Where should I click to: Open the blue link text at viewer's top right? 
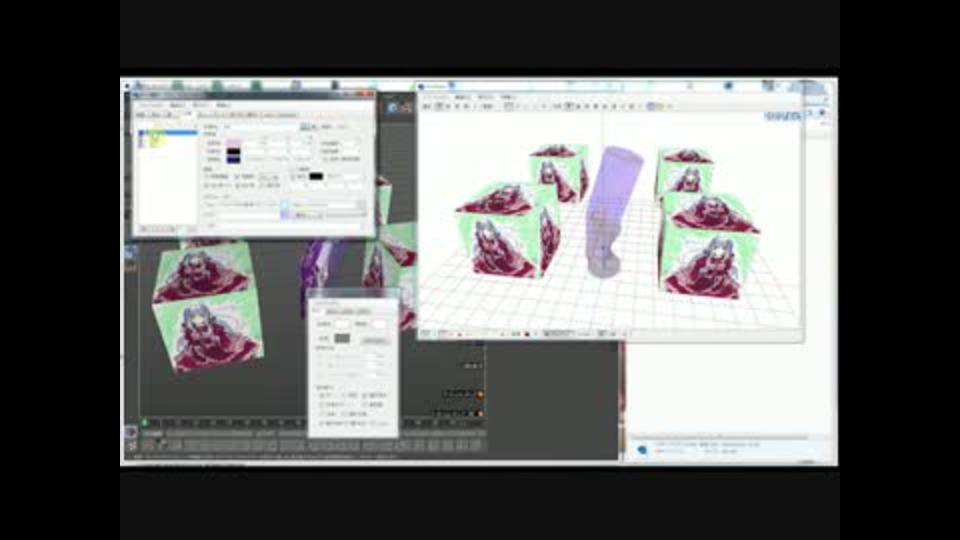pyautogui.click(x=782, y=116)
